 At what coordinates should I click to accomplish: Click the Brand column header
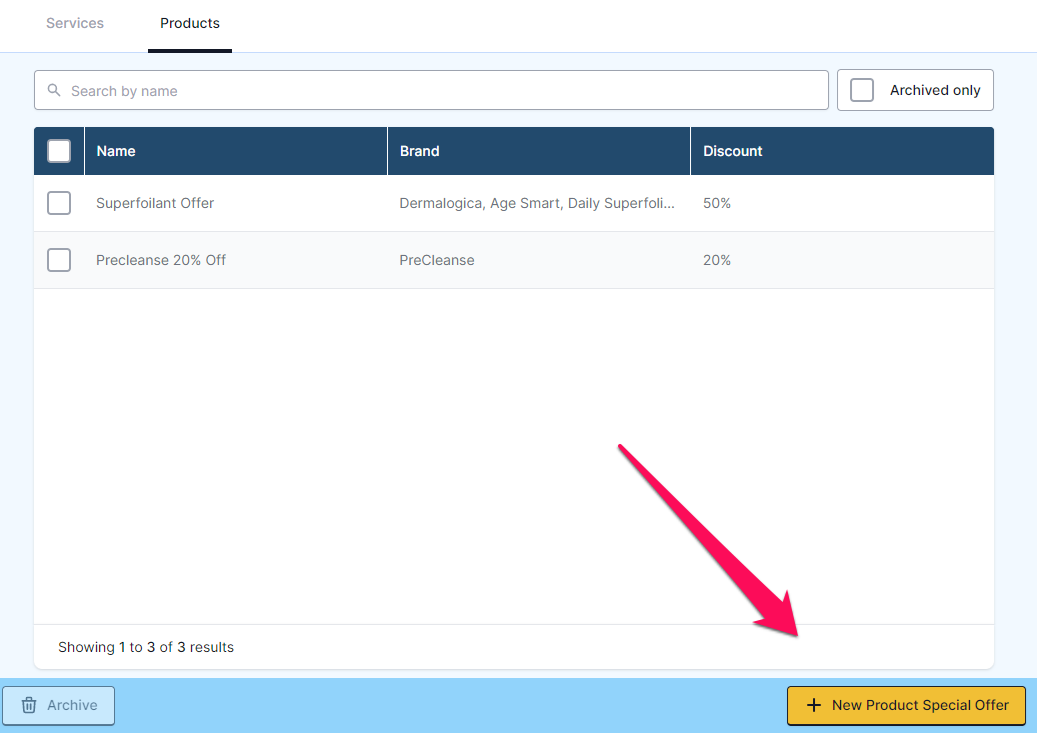(x=420, y=151)
